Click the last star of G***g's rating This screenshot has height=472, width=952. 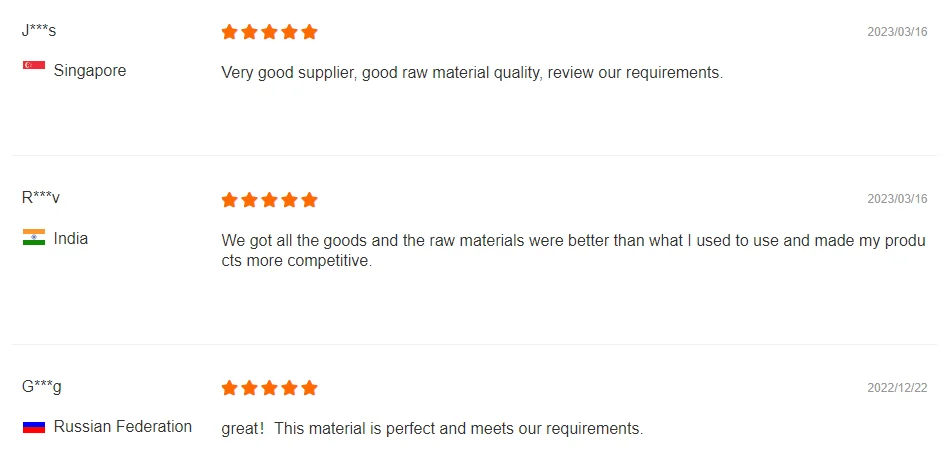pyautogui.click(x=309, y=388)
